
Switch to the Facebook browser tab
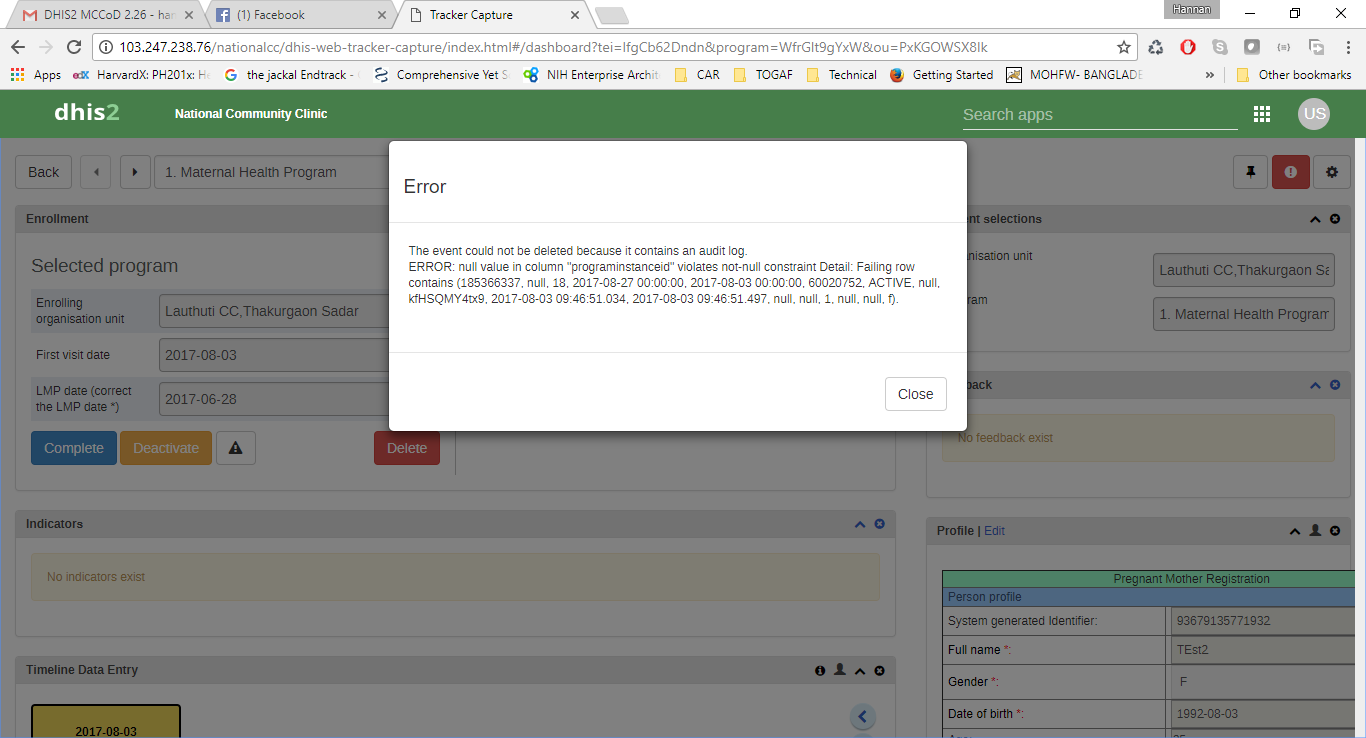point(300,15)
